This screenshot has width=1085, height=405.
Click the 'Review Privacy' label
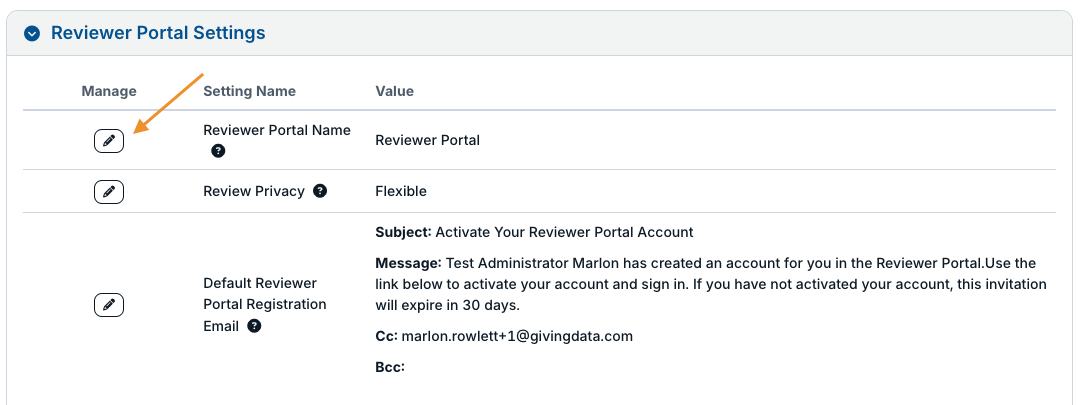pos(254,192)
